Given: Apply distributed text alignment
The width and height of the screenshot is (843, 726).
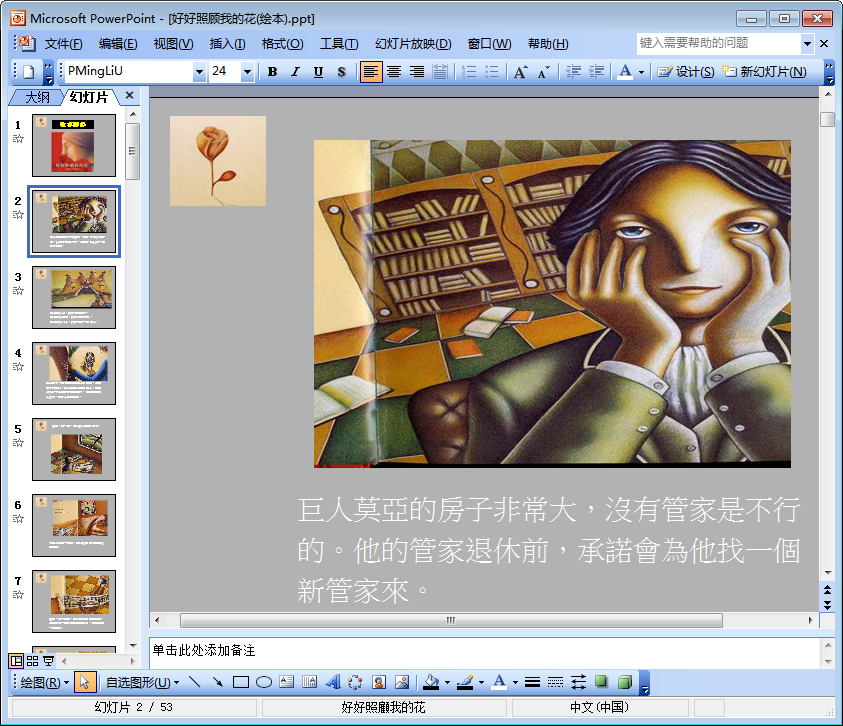Looking at the screenshot, I should tap(440, 72).
